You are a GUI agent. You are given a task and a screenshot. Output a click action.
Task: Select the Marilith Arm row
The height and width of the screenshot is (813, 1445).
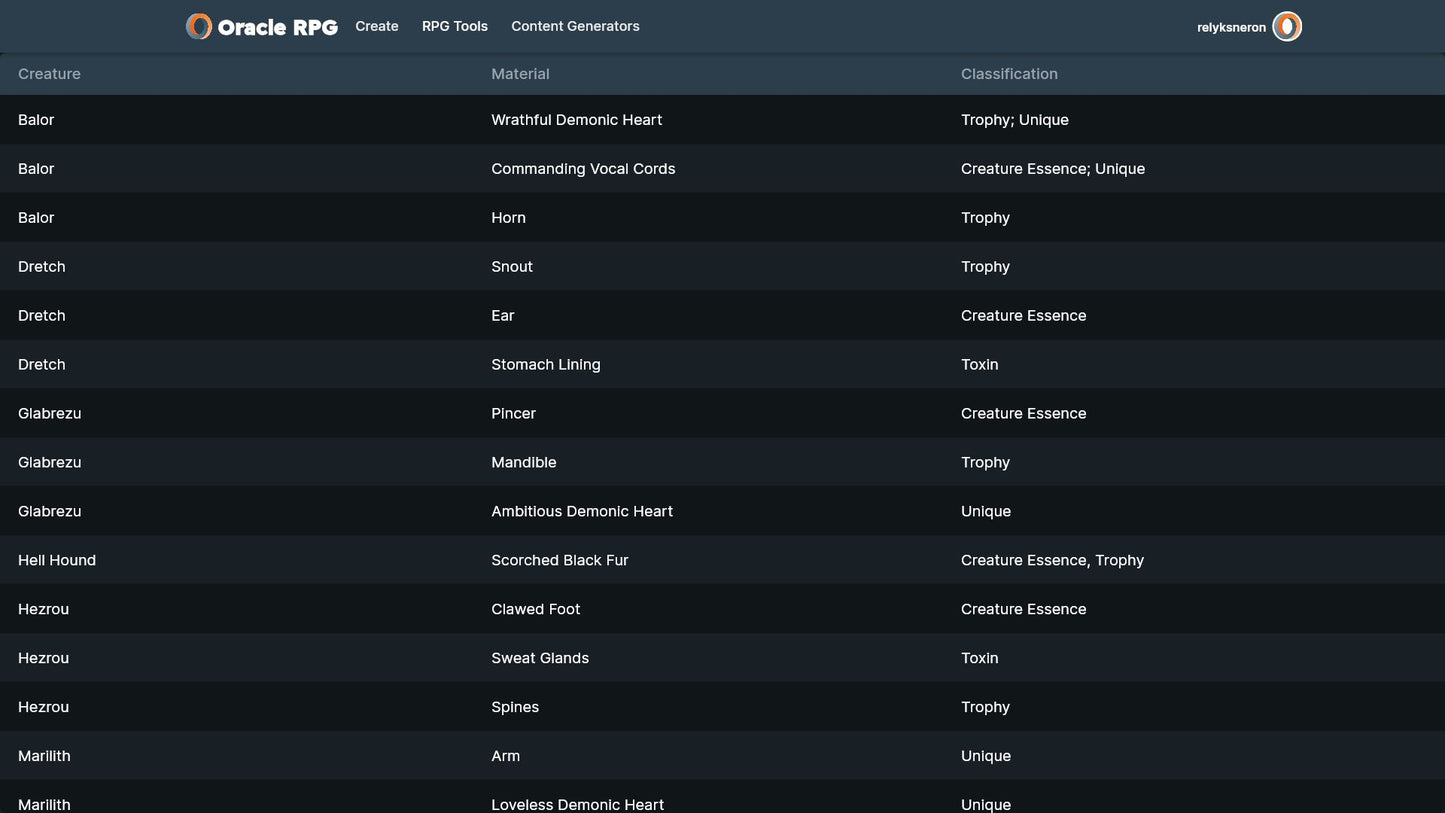click(505, 756)
